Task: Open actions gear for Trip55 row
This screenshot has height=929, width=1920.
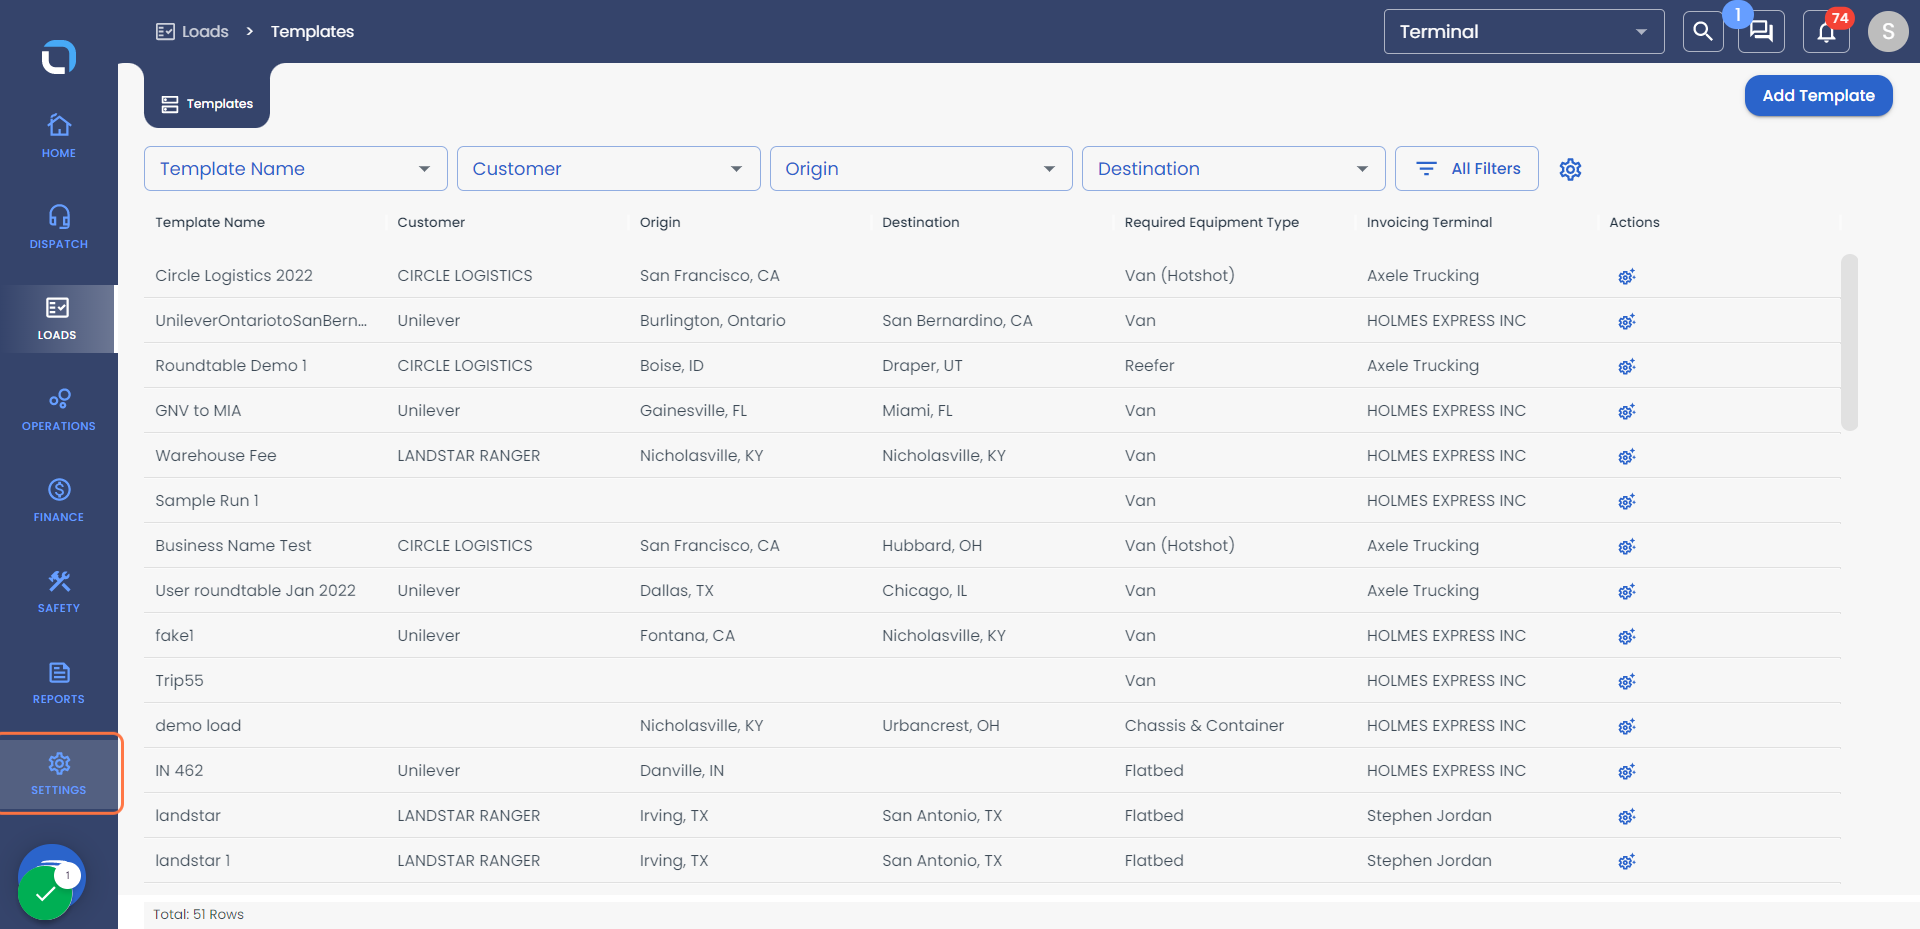Action: coord(1626,681)
